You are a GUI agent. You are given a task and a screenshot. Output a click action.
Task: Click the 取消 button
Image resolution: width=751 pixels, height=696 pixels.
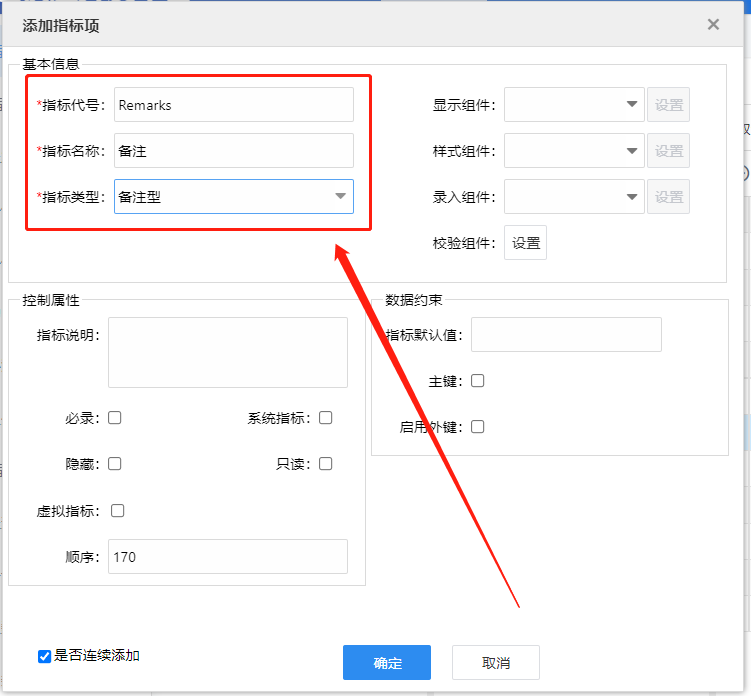496,662
